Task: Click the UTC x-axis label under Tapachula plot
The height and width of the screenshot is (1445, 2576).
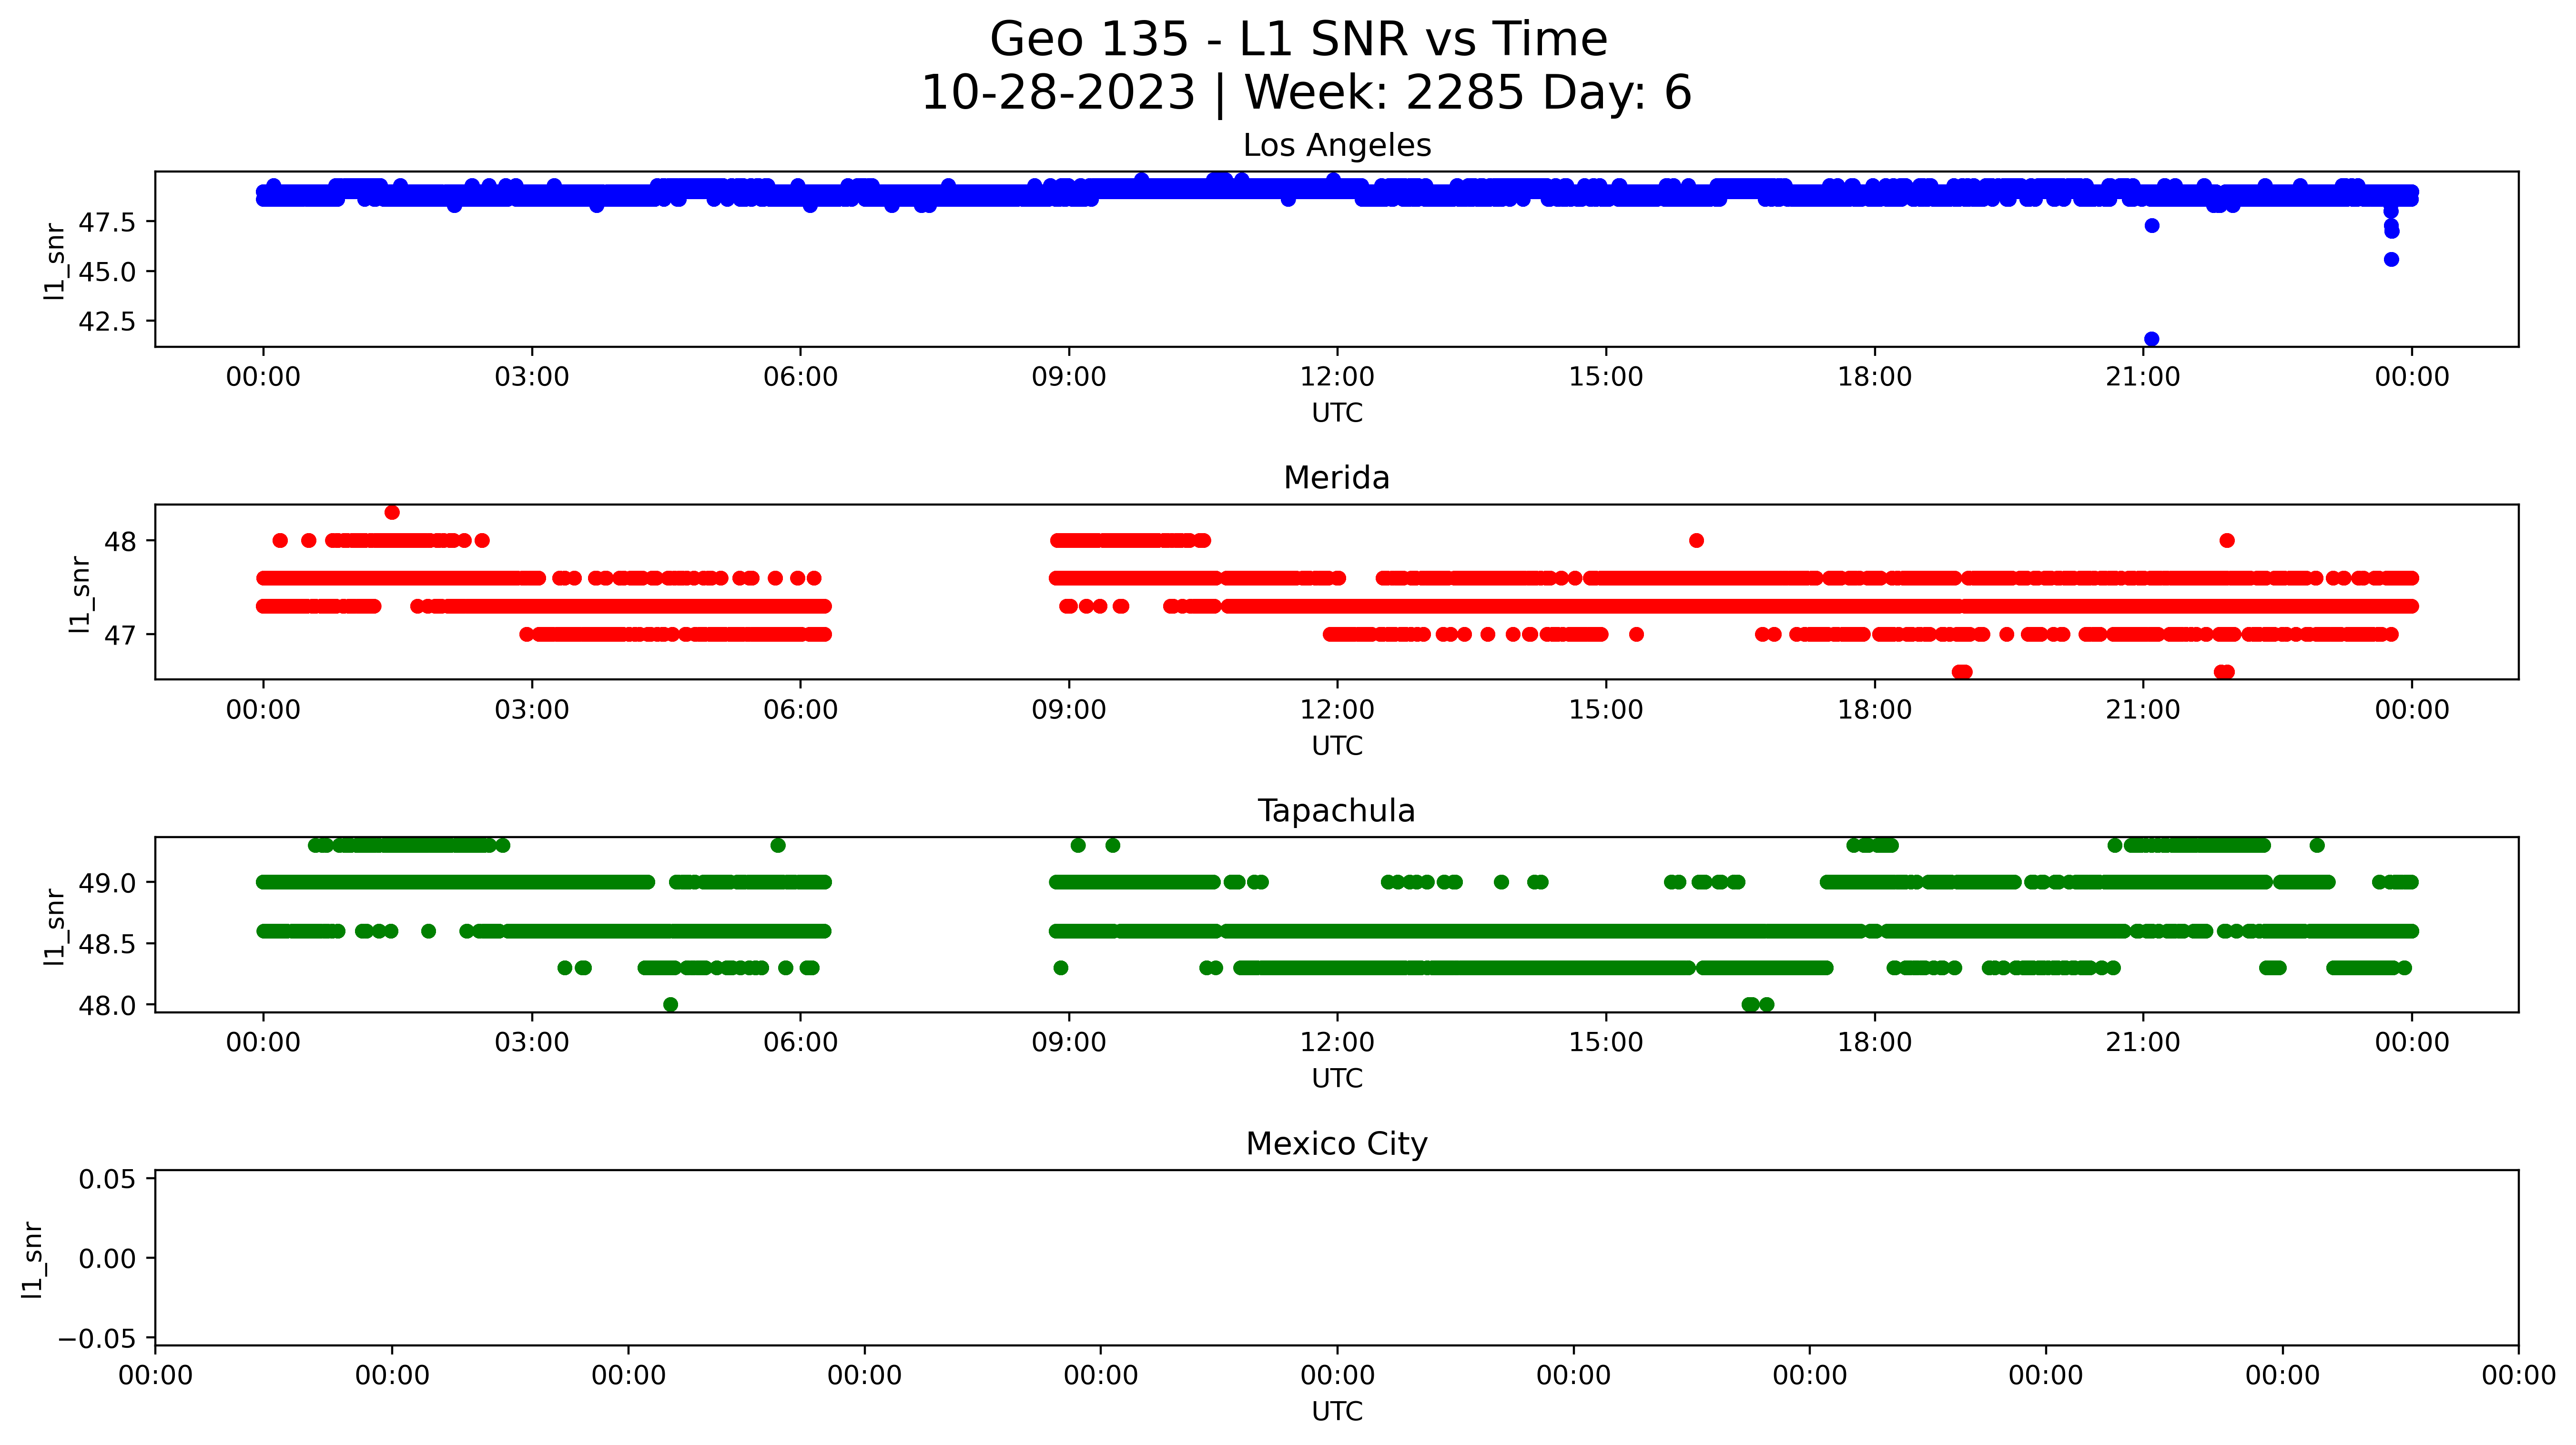Action: click(1337, 1079)
